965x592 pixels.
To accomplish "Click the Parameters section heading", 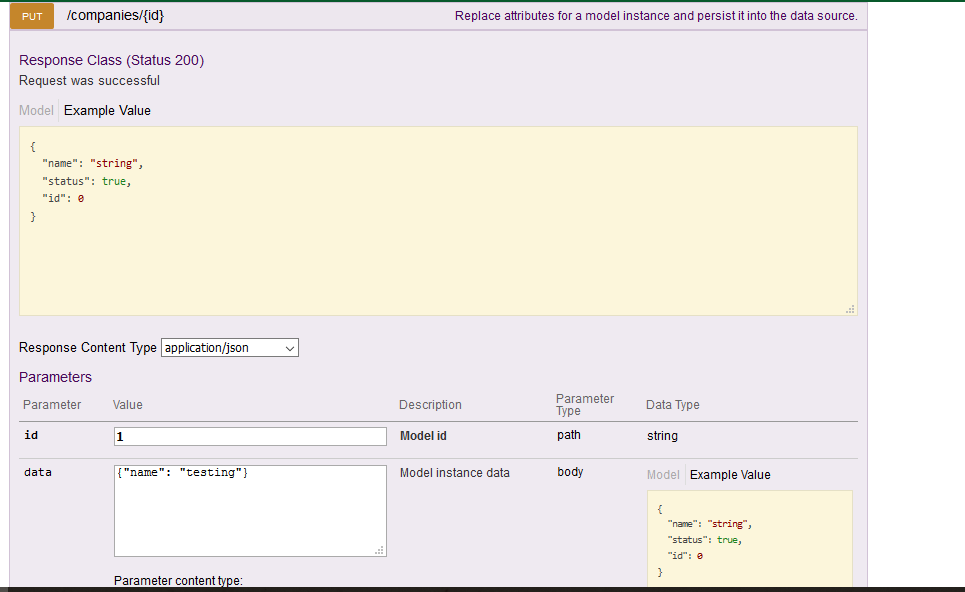I will 55,377.
